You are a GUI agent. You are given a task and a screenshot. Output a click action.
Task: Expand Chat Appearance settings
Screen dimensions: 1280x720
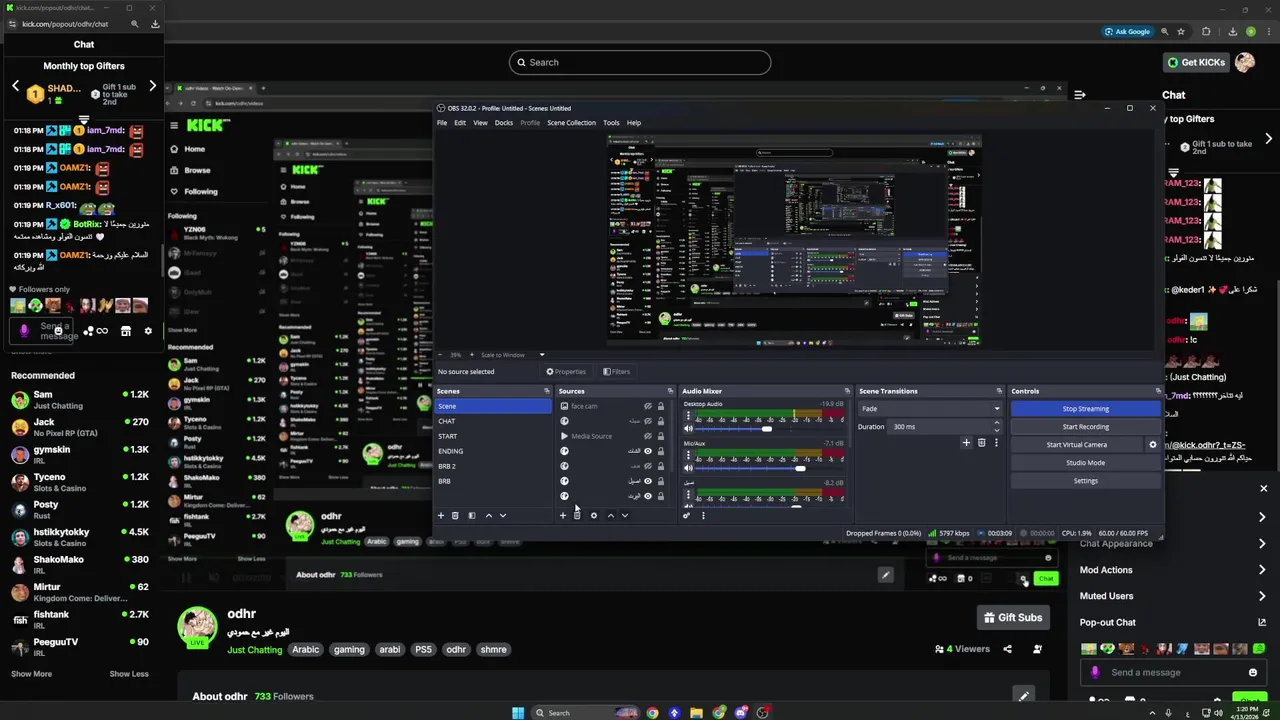(1172, 544)
